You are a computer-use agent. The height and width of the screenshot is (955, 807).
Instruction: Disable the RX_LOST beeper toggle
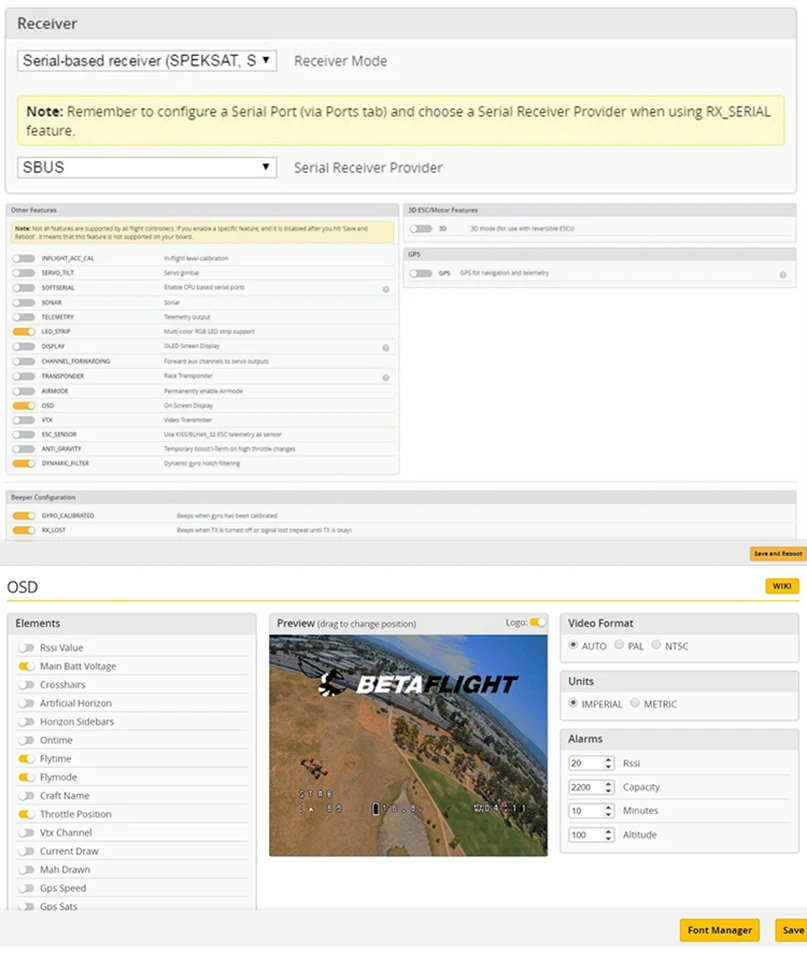pyautogui.click(x=24, y=530)
